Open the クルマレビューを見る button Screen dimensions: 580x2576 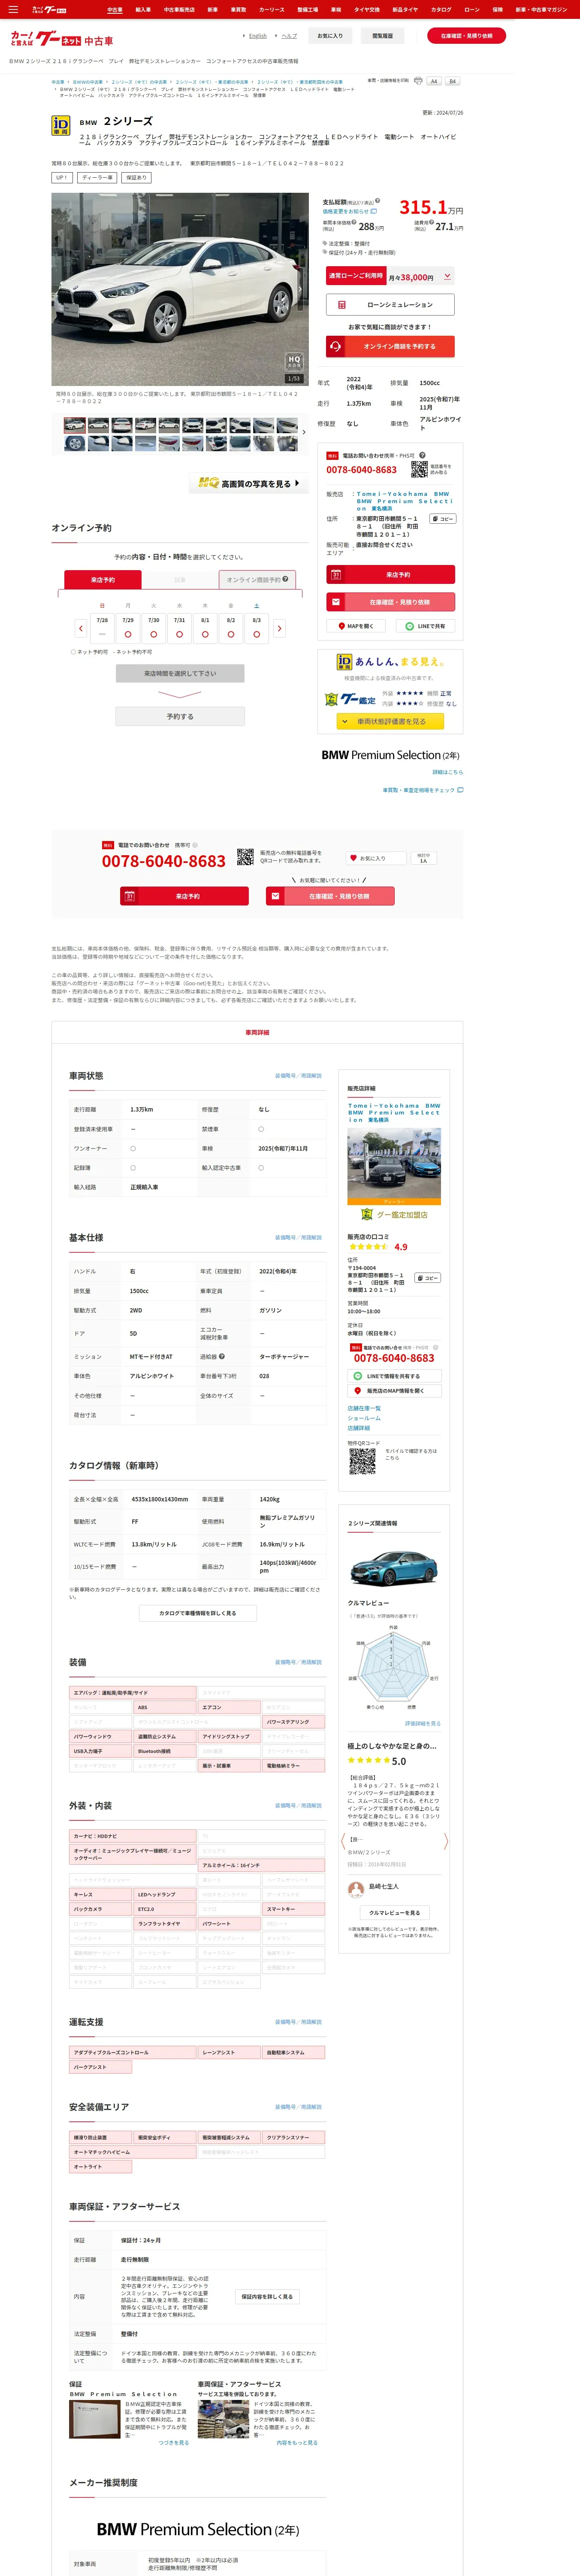coord(395,1913)
